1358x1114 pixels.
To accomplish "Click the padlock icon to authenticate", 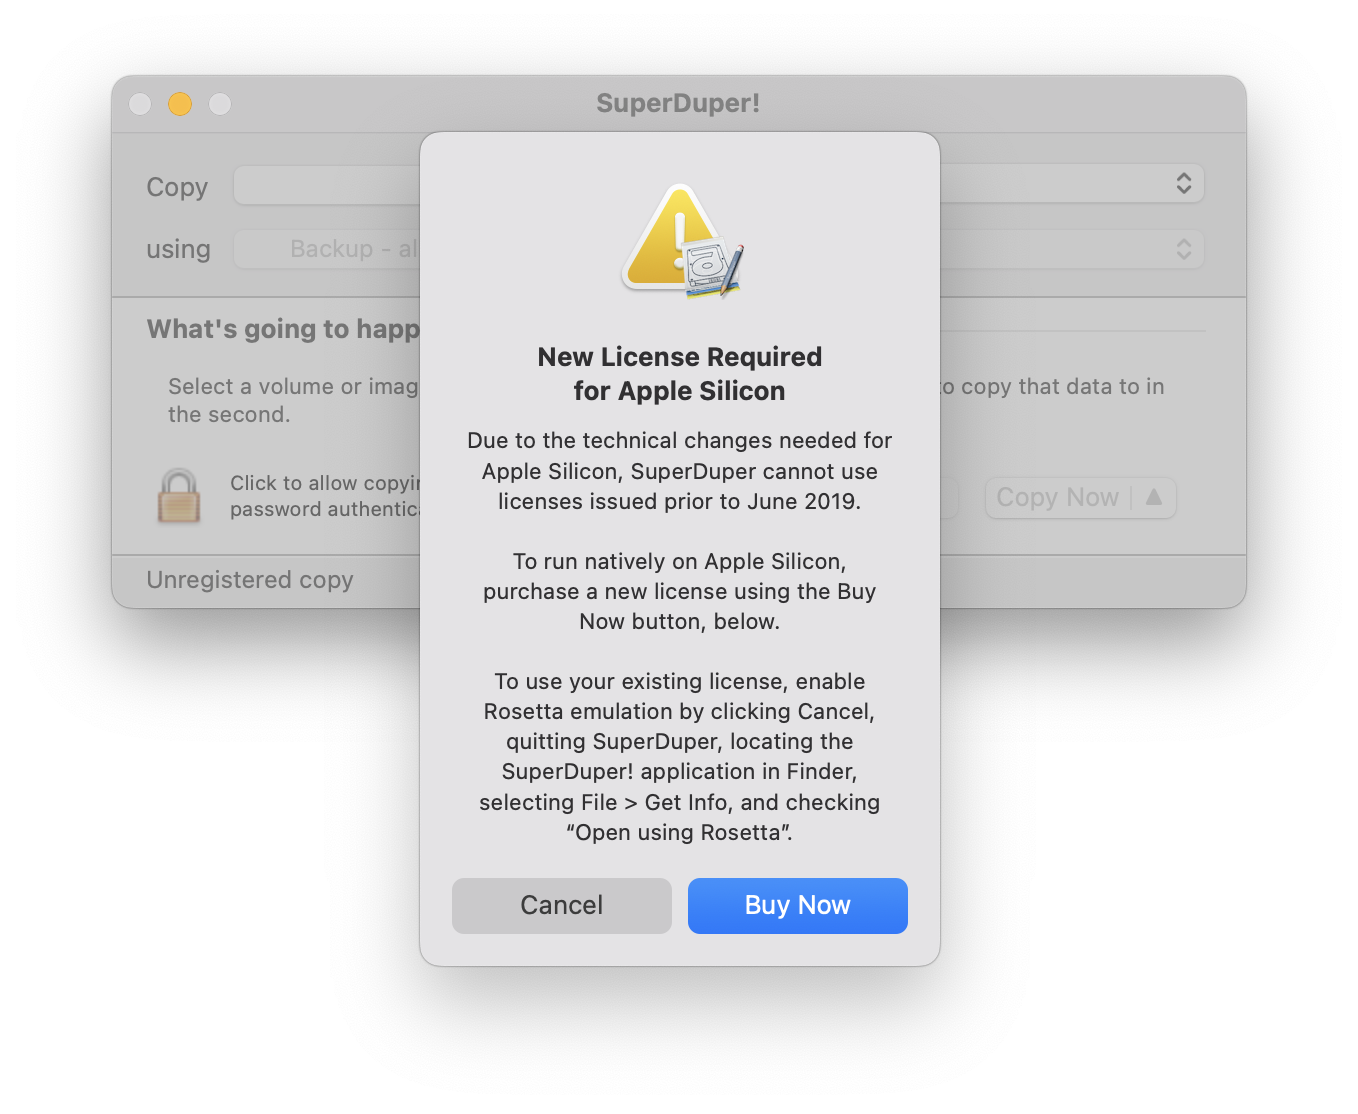I will 179,496.
